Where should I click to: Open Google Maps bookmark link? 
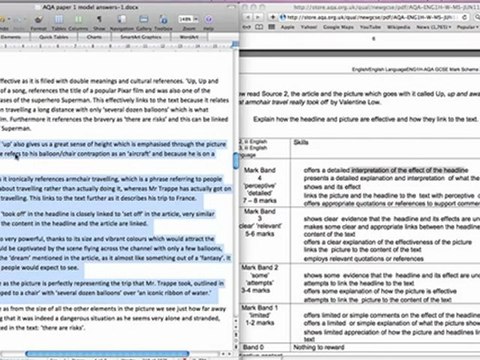pos(338,27)
